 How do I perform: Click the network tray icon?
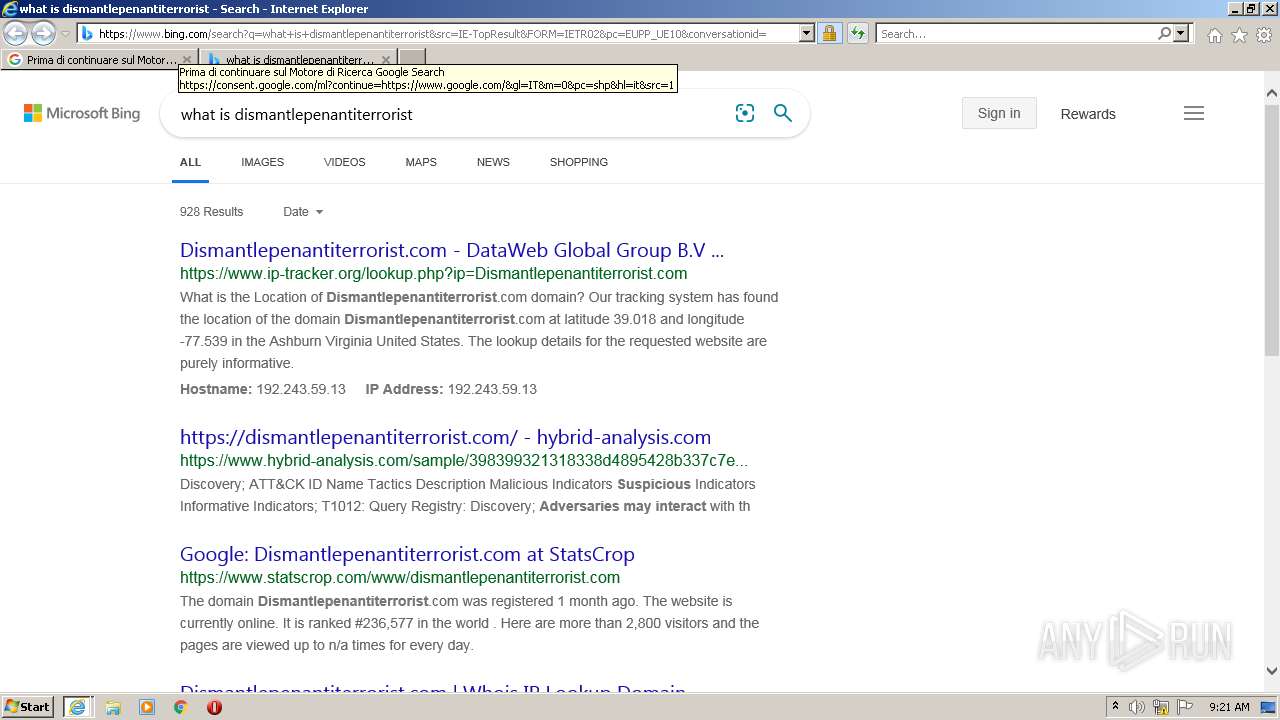point(1161,707)
